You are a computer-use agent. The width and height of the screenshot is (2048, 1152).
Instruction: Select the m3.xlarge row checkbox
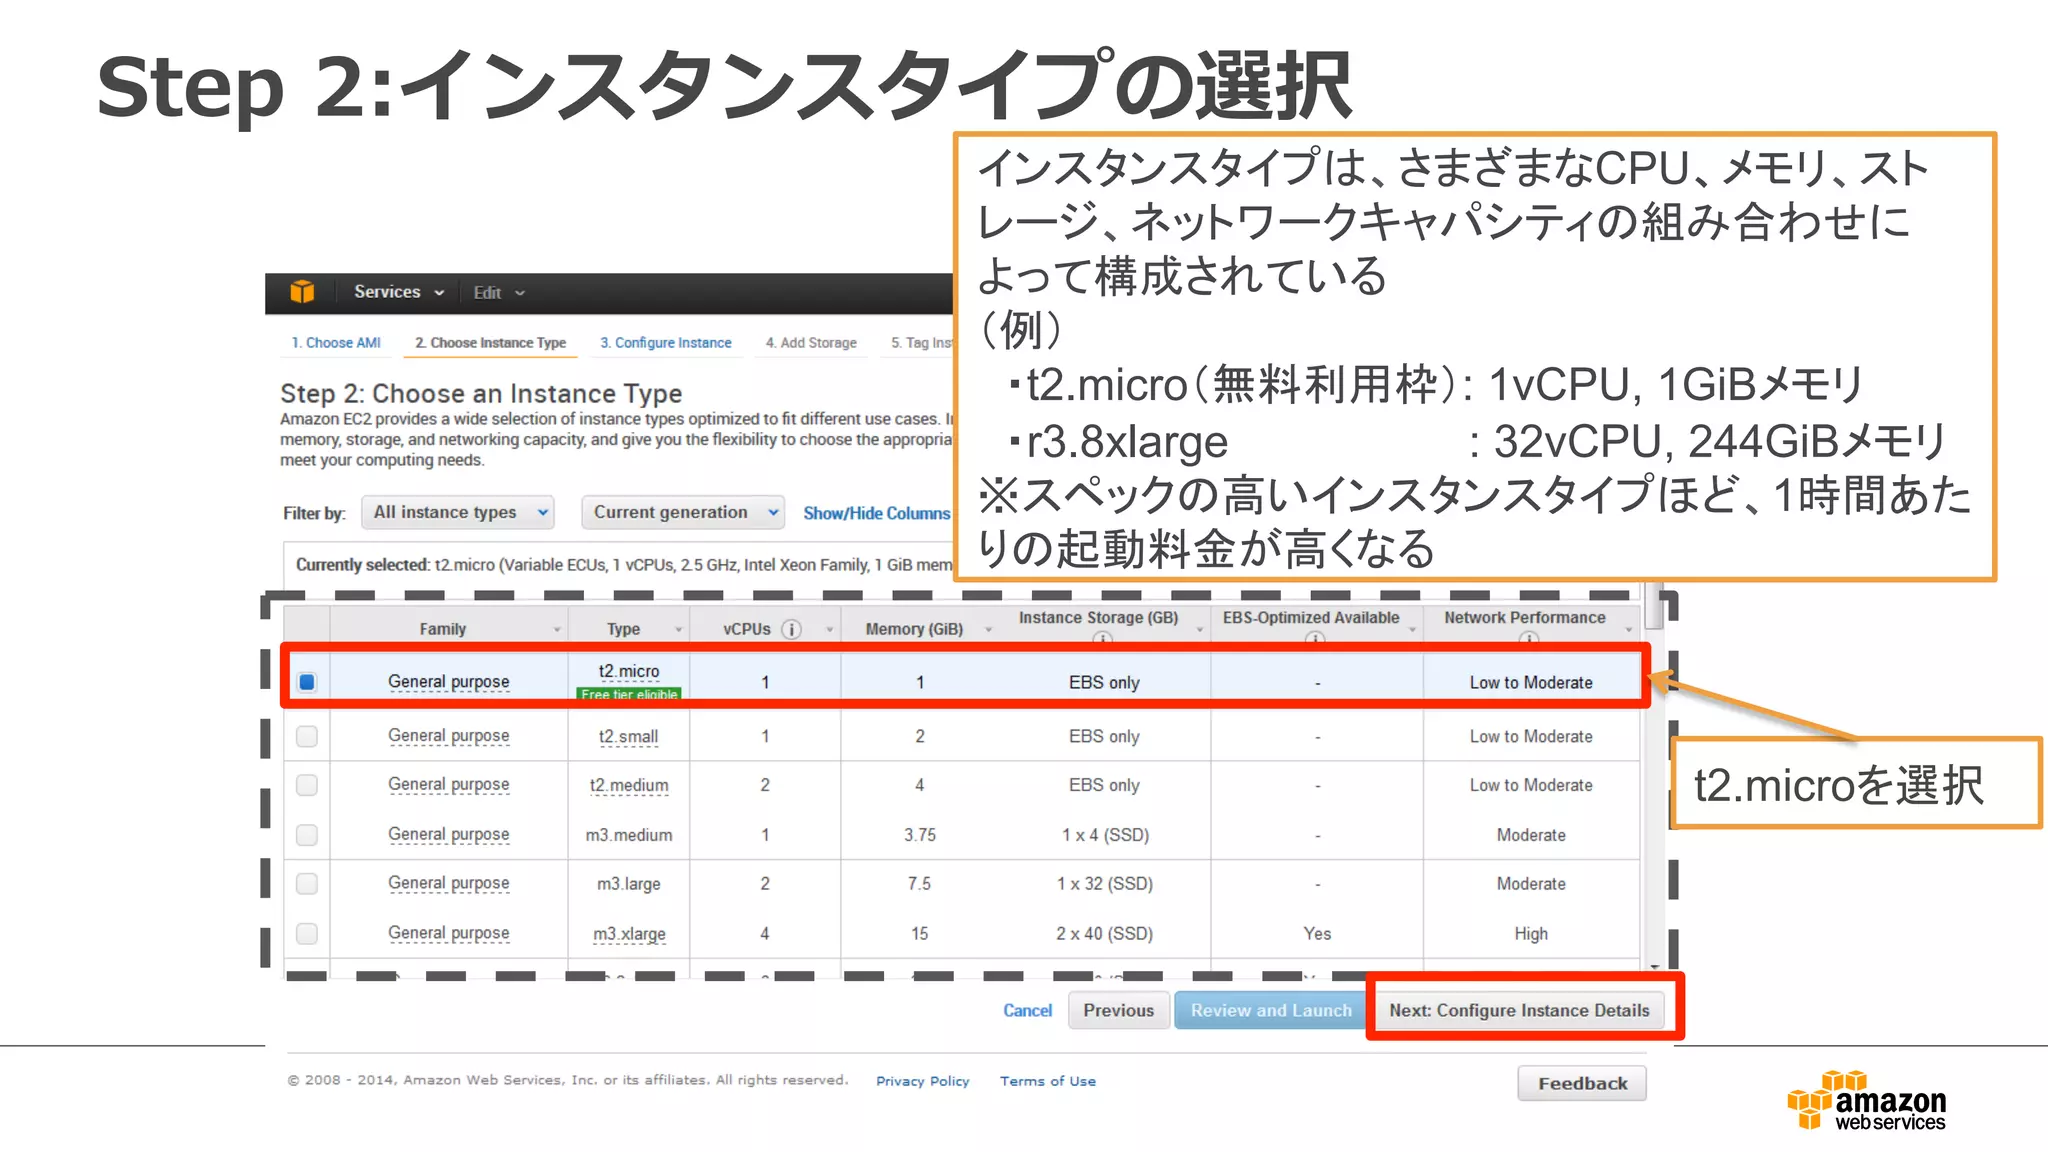point(307,933)
